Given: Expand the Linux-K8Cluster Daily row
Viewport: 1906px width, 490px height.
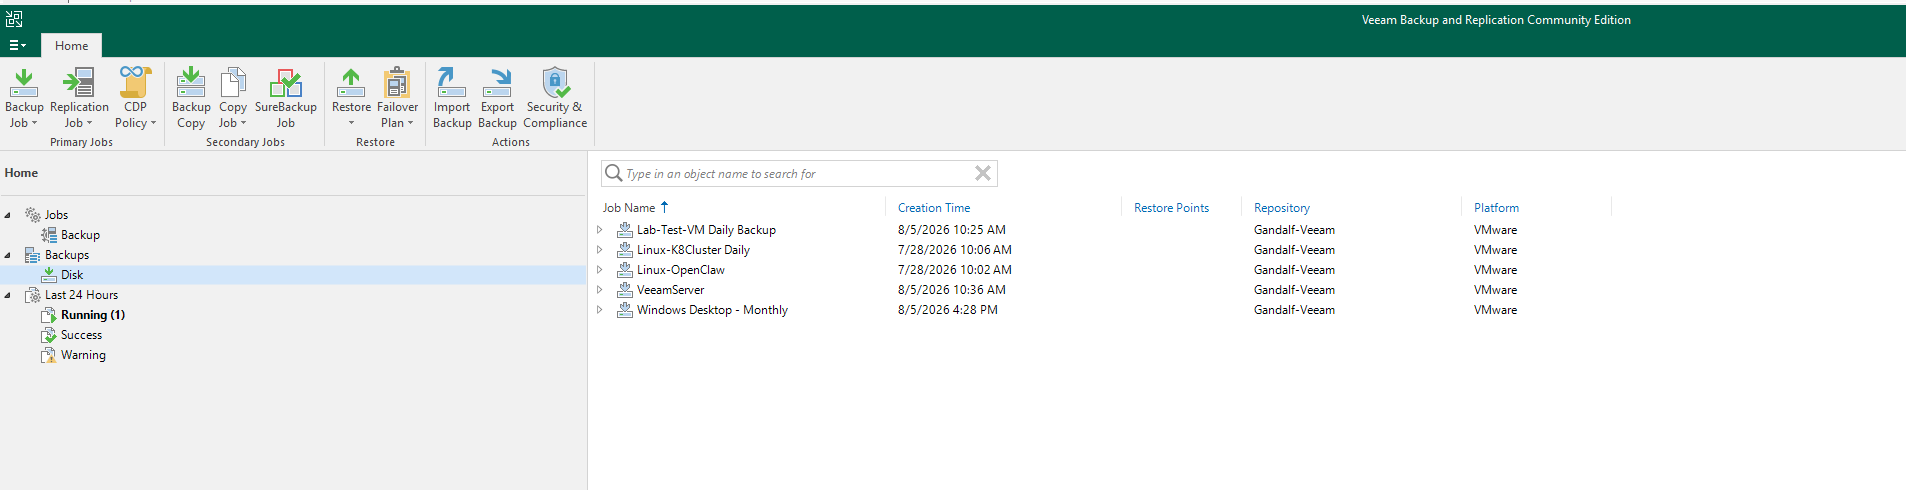Looking at the screenshot, I should (600, 250).
